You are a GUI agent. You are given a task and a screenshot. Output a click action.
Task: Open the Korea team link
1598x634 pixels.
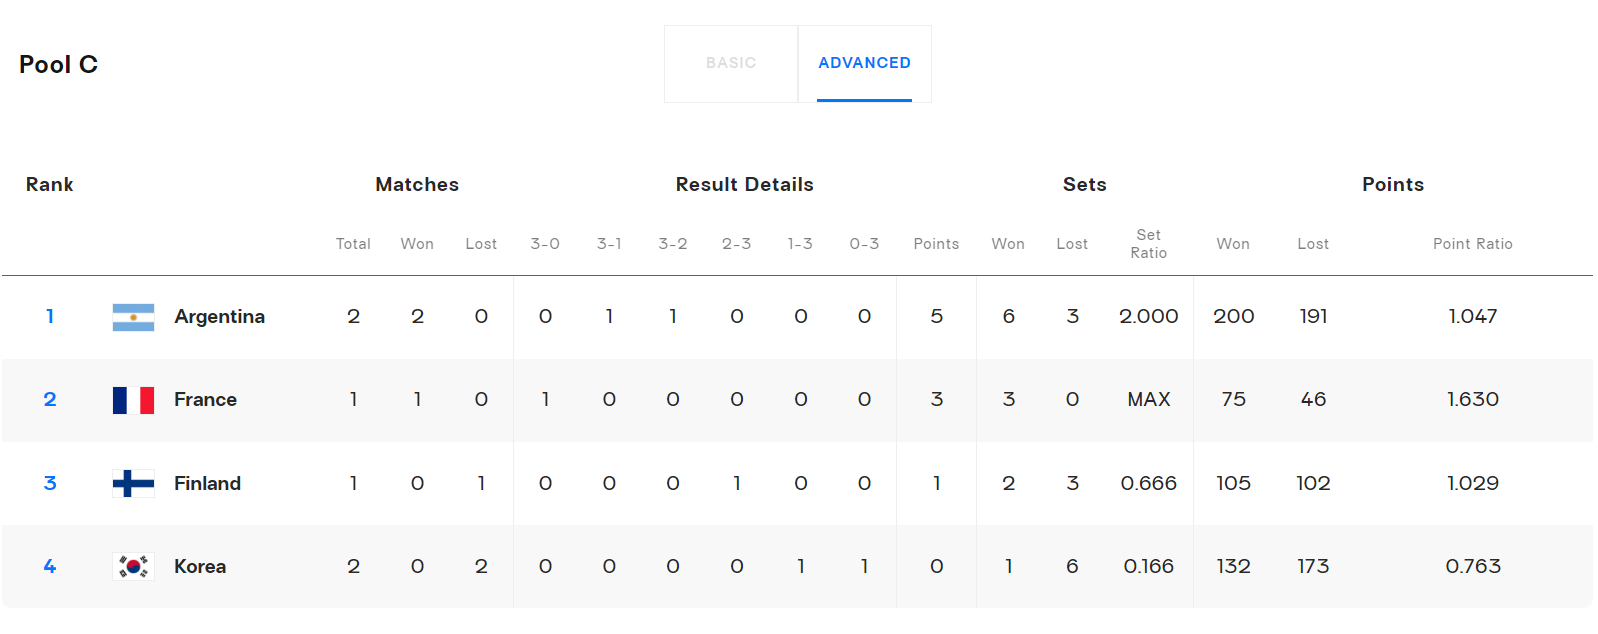200,567
